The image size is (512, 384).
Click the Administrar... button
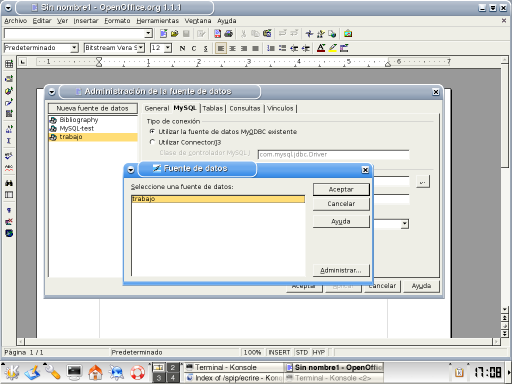[x=341, y=270]
